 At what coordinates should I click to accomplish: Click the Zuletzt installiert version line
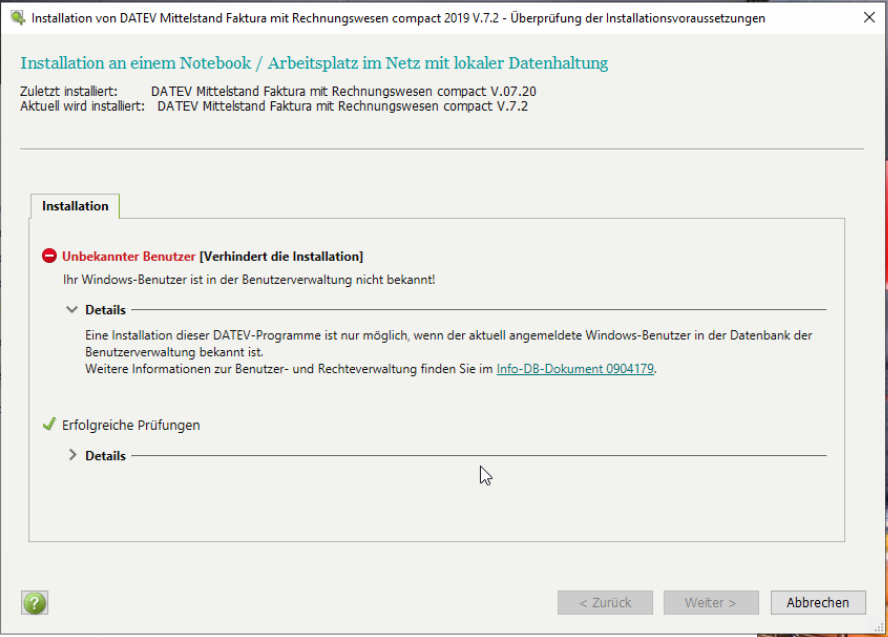point(285,92)
